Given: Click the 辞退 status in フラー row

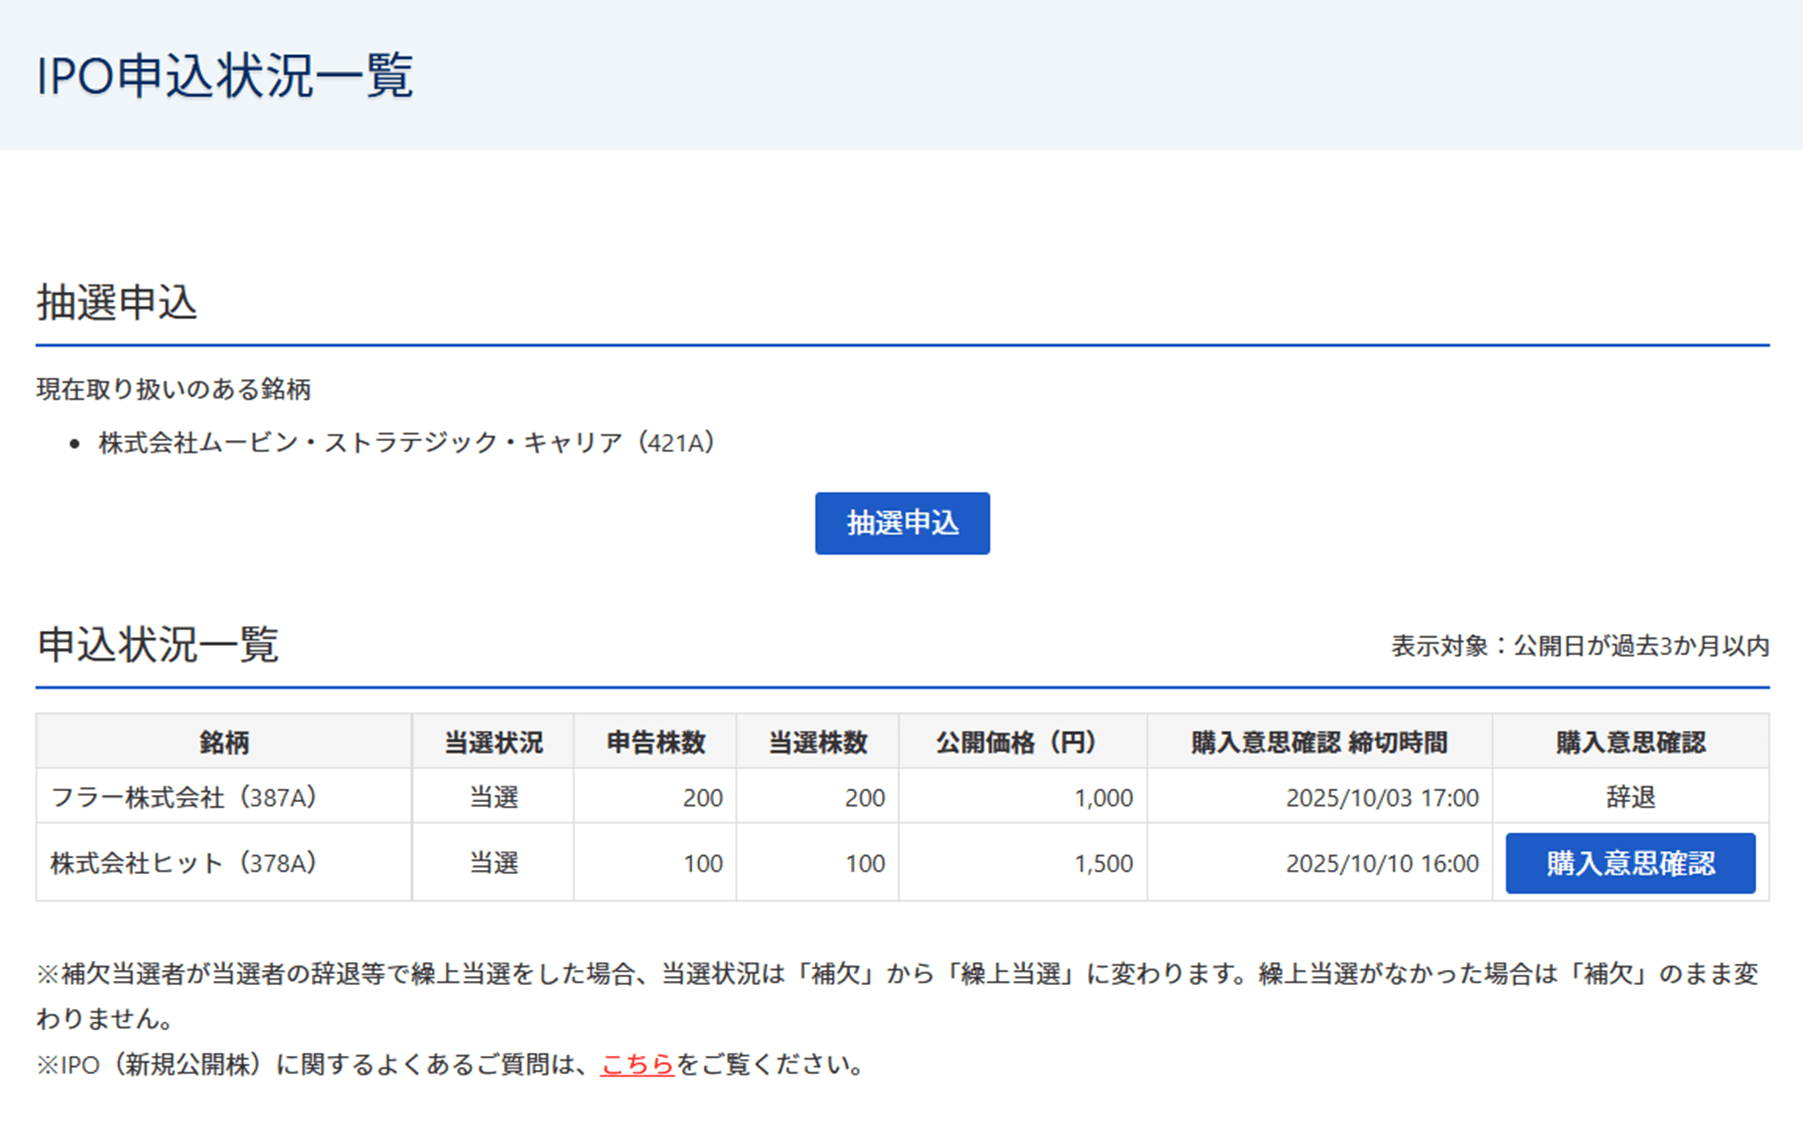Looking at the screenshot, I should [1630, 797].
